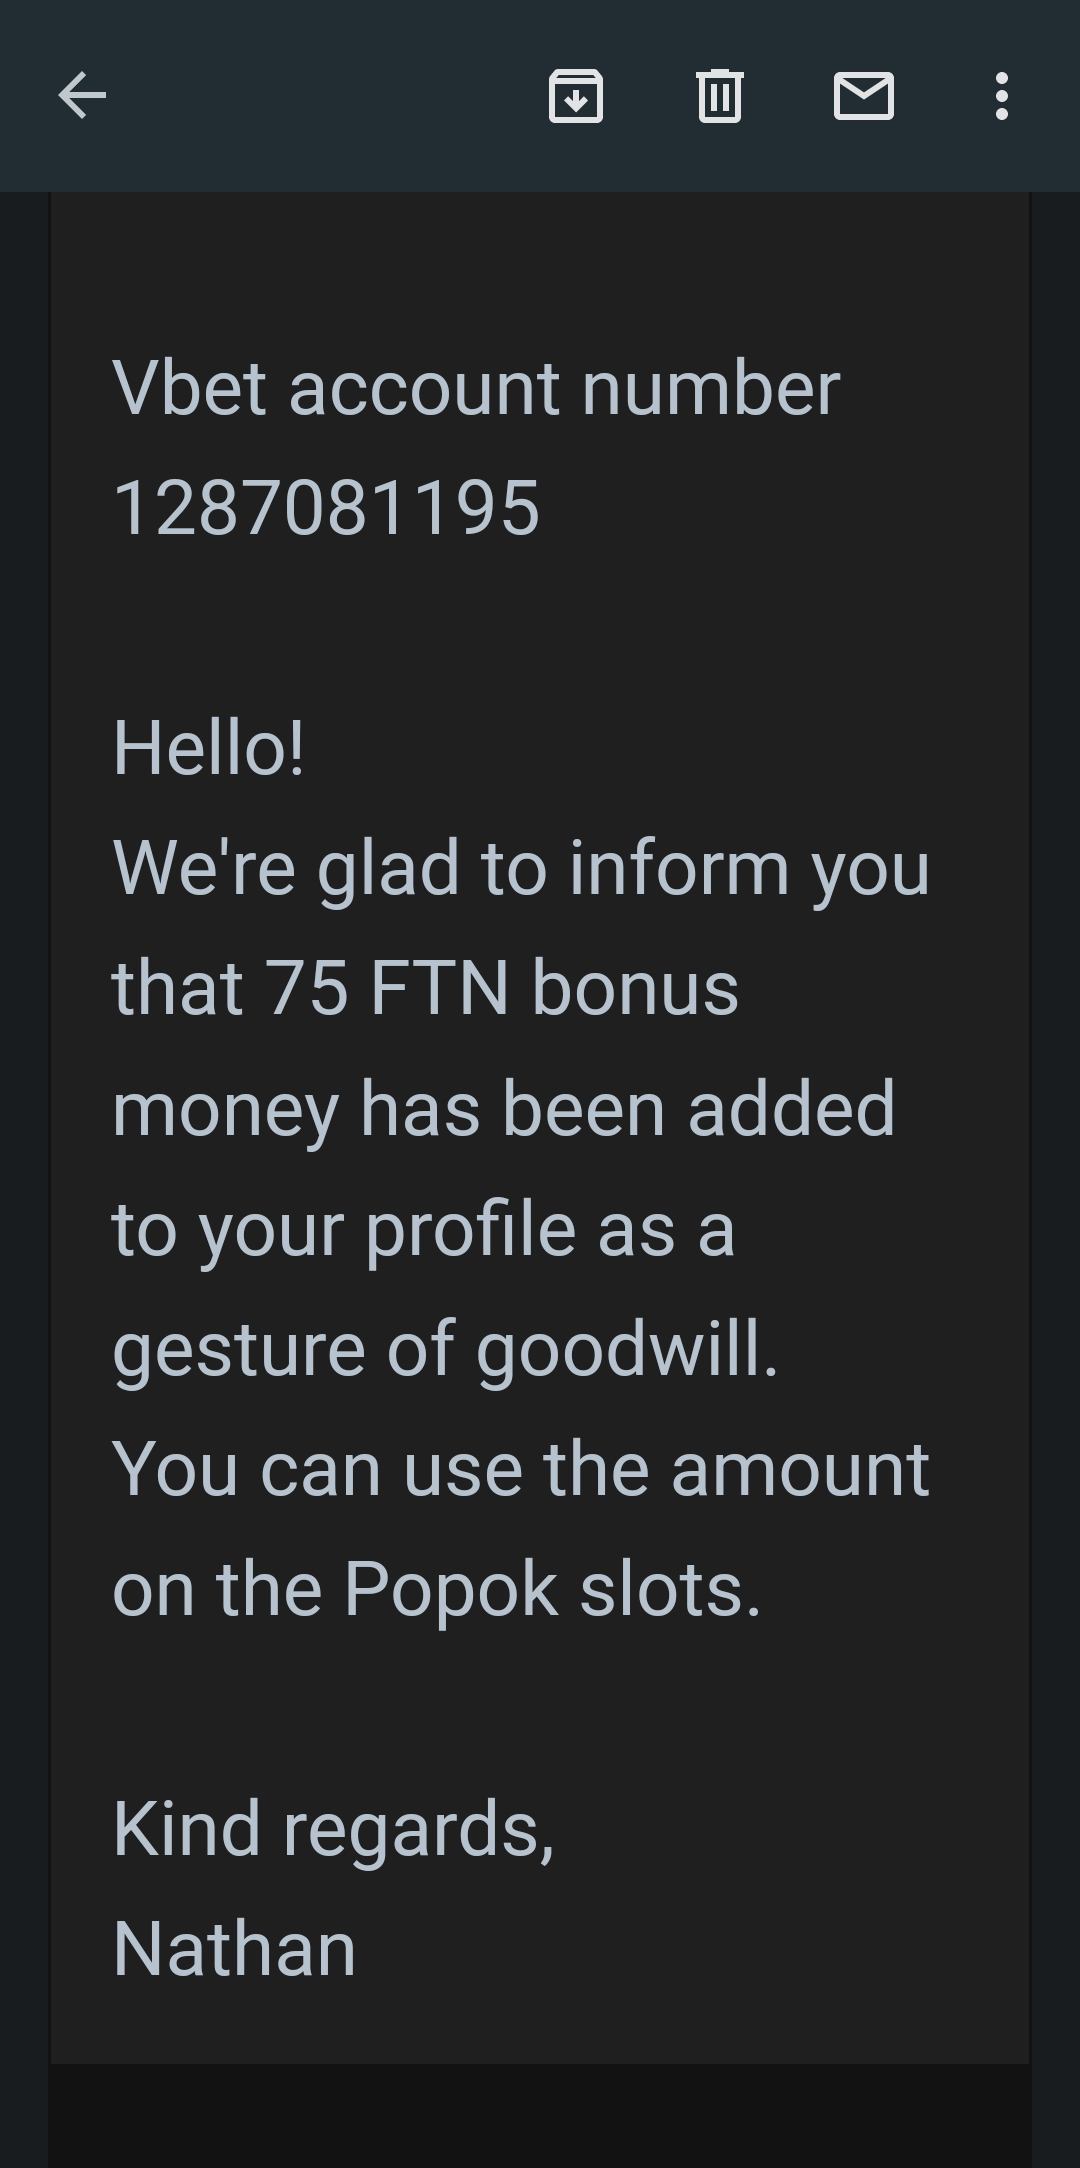Delete this email with the trash icon
This screenshot has height=2168, width=1080.
[719, 96]
